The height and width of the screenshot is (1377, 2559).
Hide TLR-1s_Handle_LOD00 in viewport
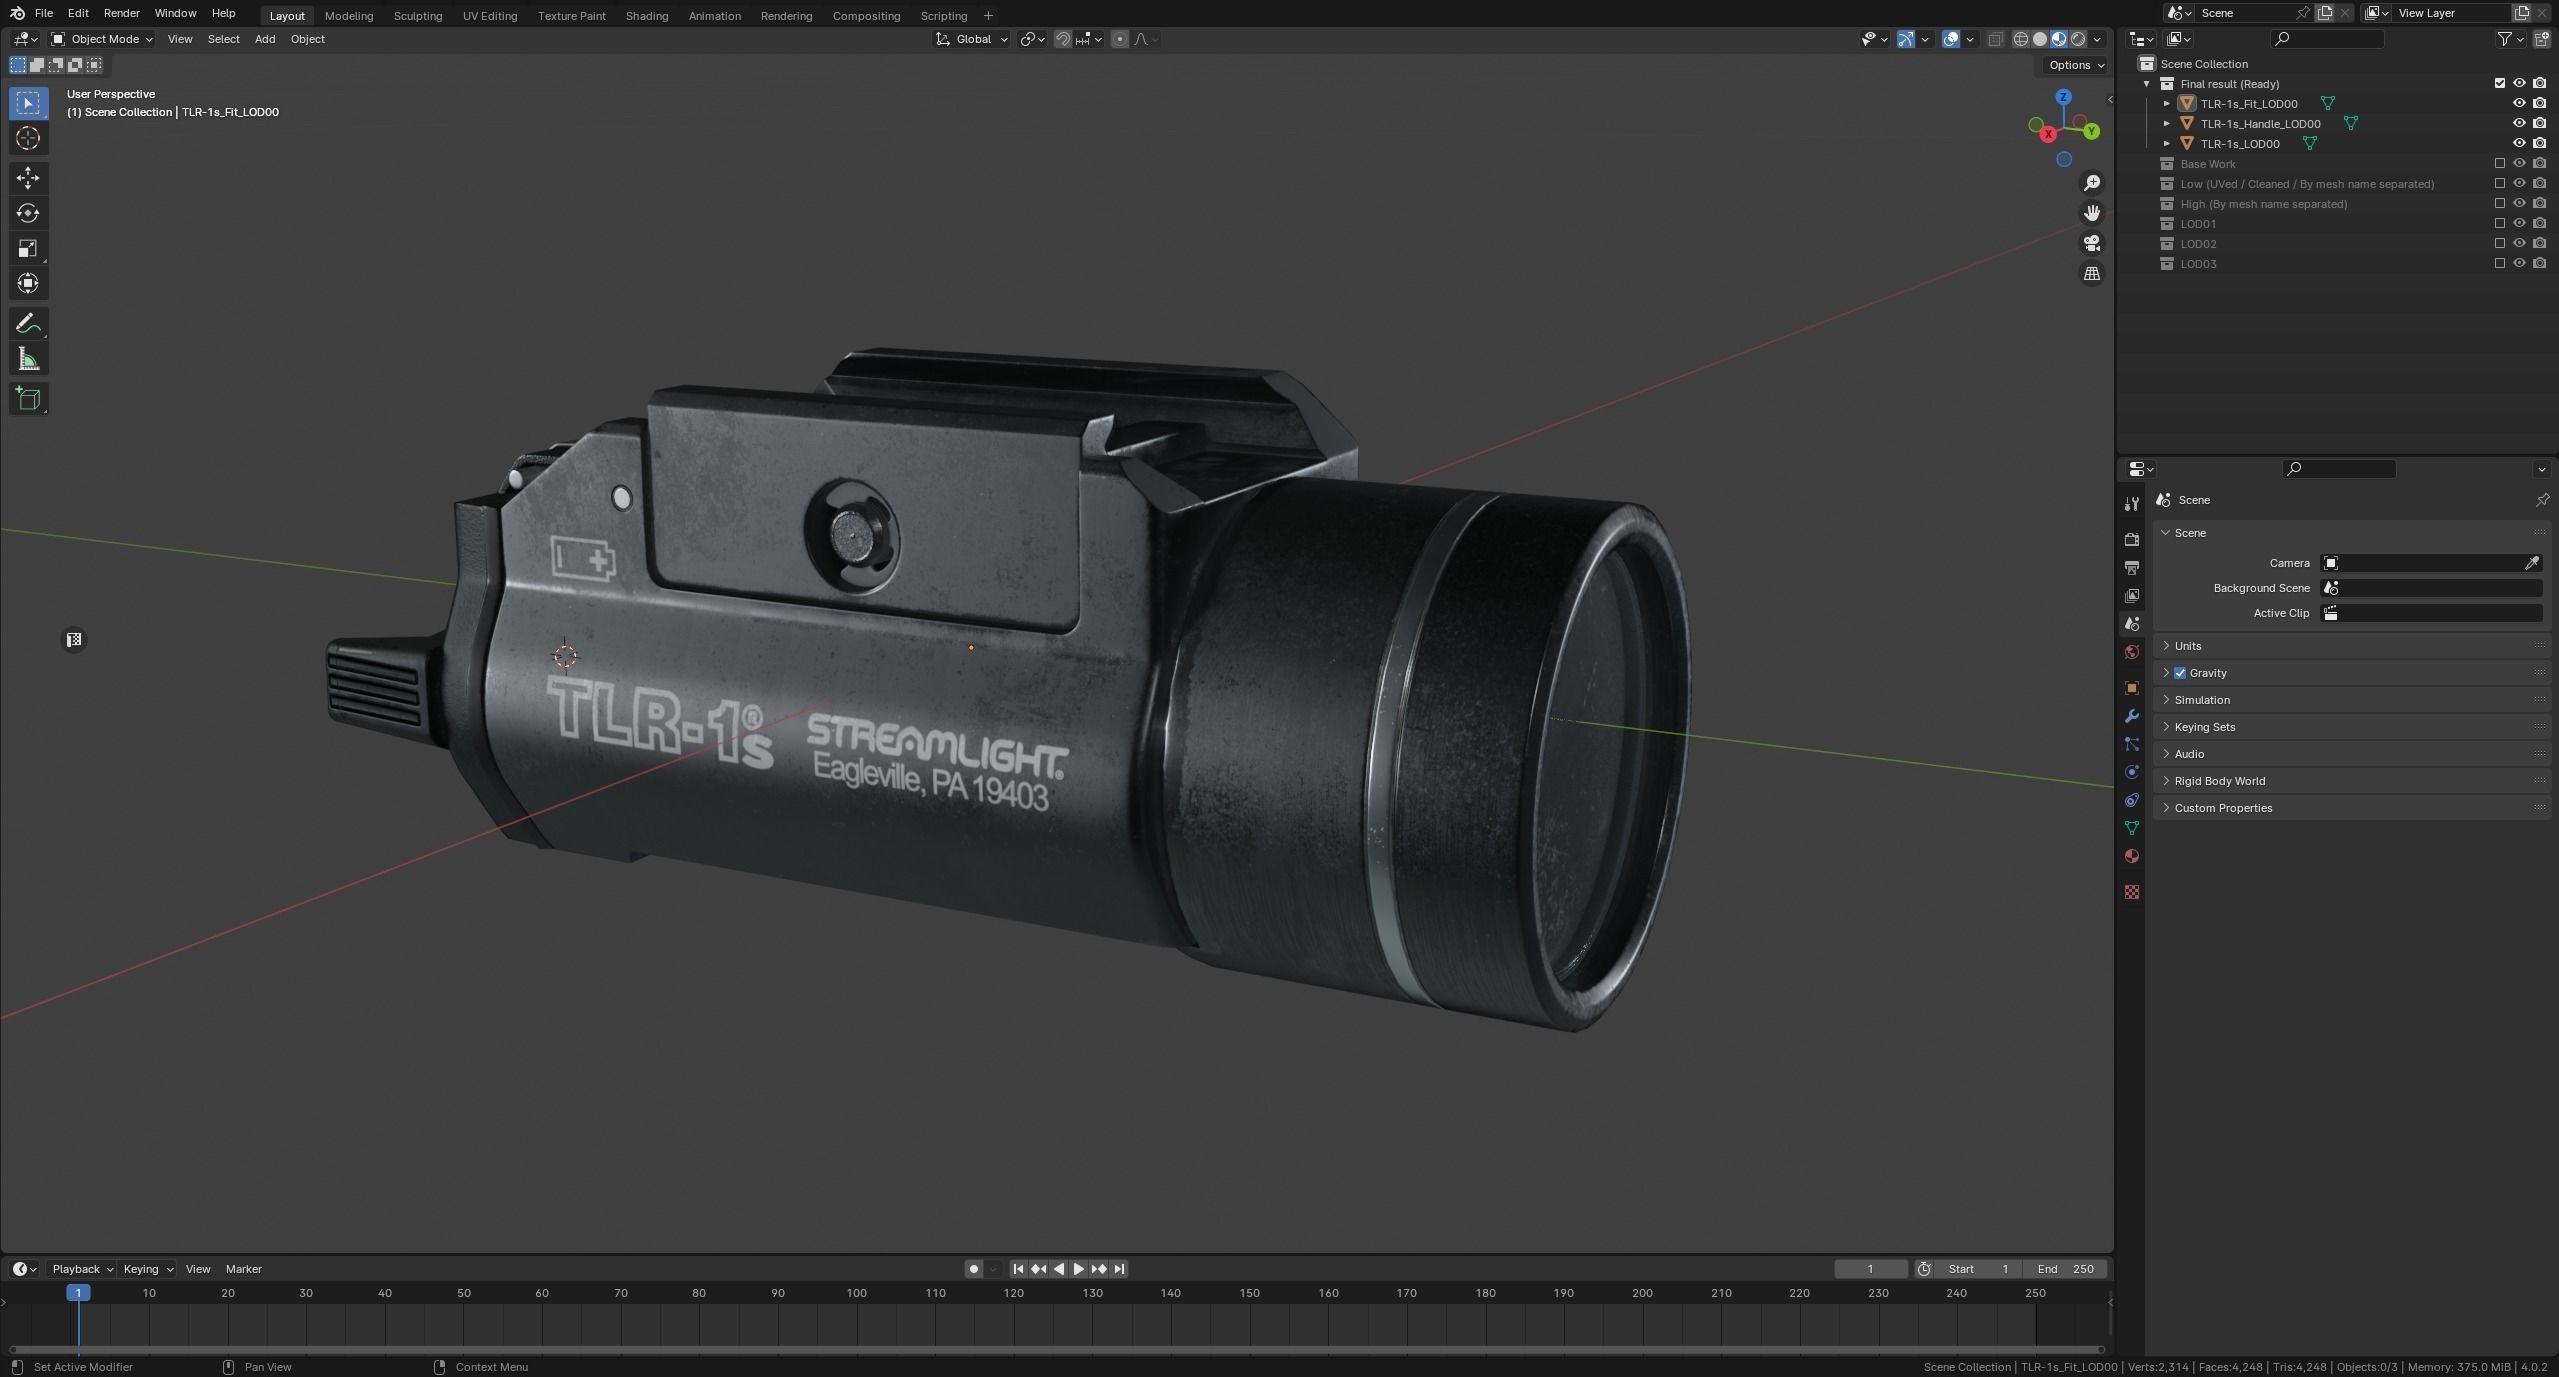(x=2519, y=123)
